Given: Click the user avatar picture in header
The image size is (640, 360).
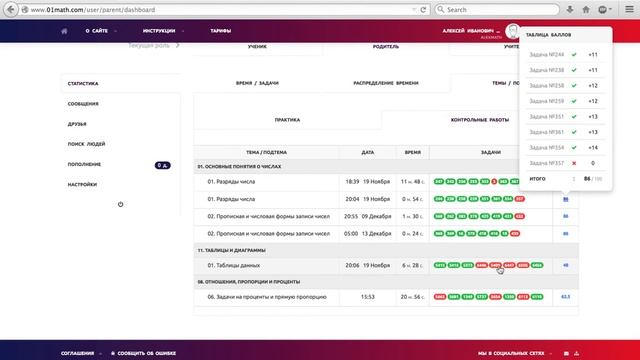Looking at the screenshot, I should [512, 31].
